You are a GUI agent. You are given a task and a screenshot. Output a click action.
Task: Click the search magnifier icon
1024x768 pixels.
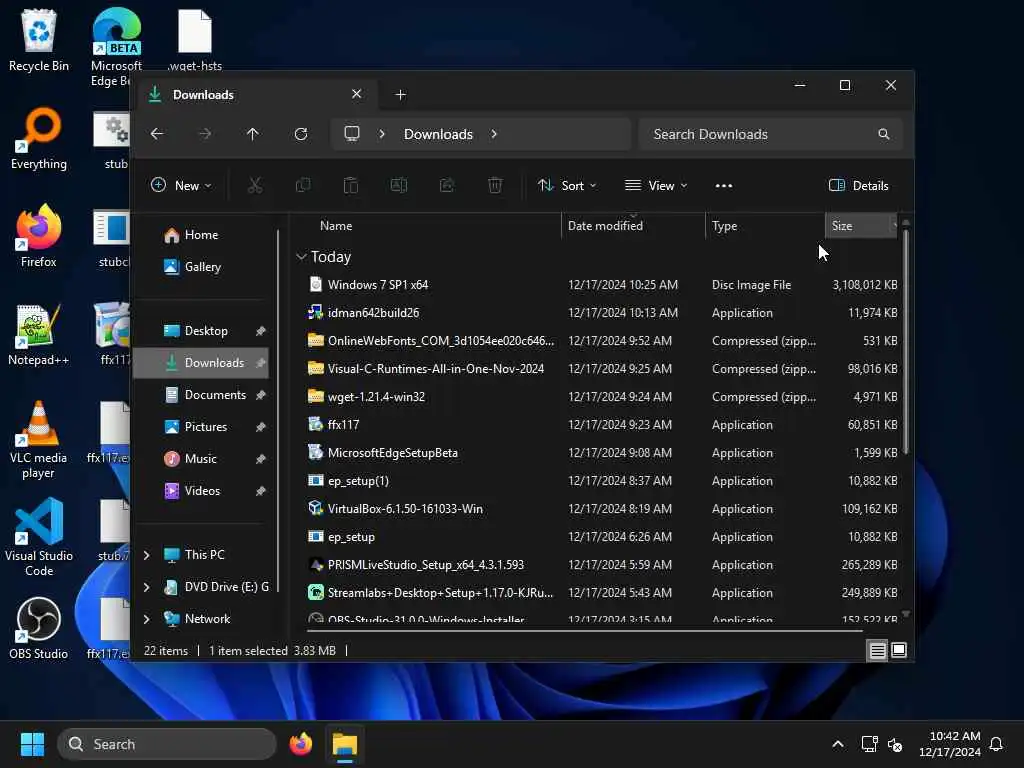(x=884, y=134)
